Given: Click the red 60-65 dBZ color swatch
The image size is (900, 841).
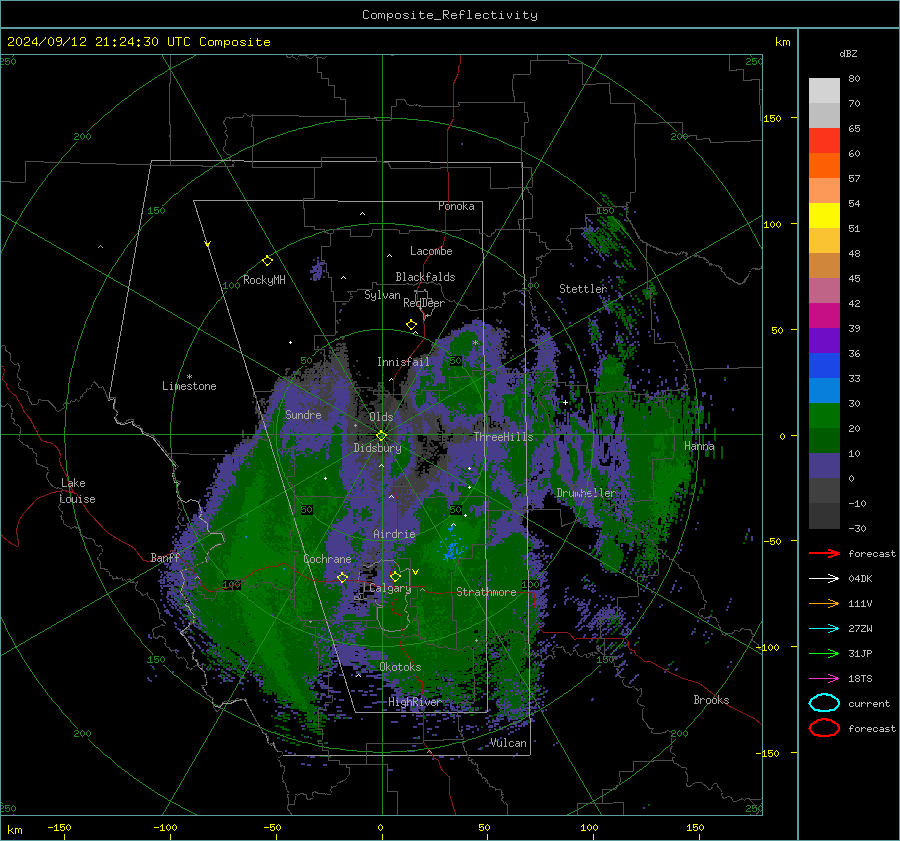Looking at the screenshot, I should pyautogui.click(x=824, y=141).
